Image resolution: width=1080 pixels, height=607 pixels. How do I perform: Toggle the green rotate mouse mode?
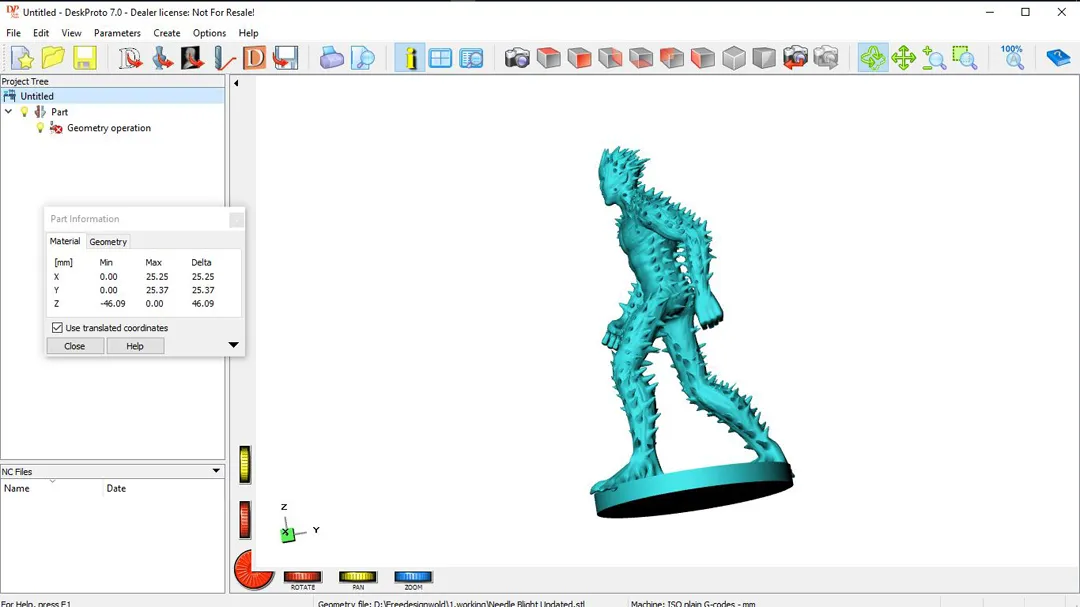[873, 59]
